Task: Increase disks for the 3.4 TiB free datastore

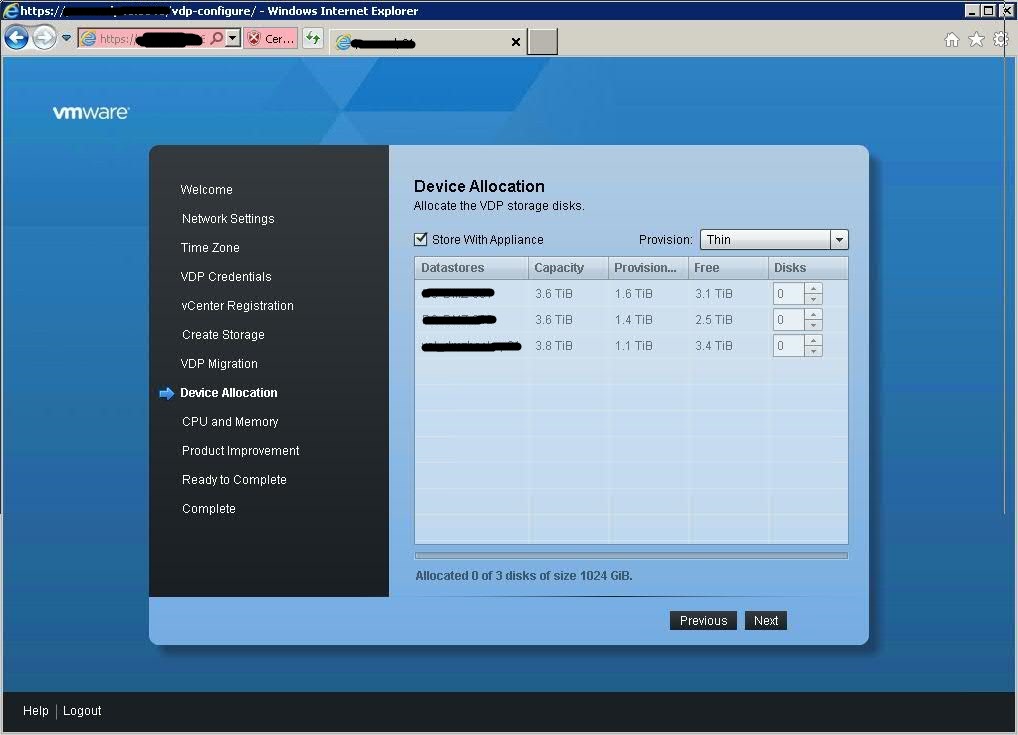Action: (x=813, y=340)
